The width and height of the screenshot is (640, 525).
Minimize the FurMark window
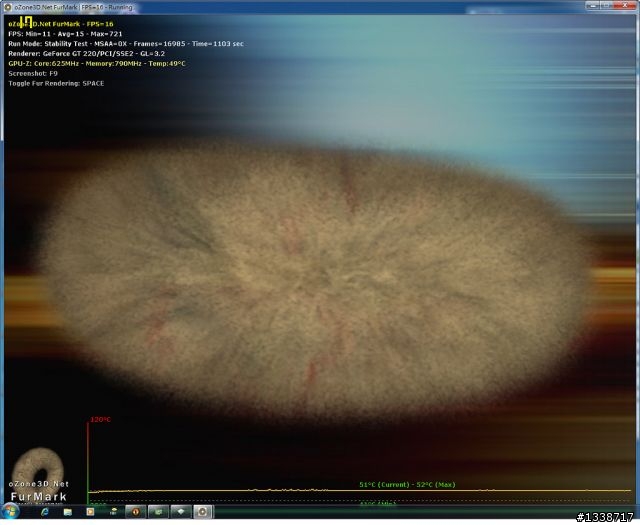tap(593, 5)
